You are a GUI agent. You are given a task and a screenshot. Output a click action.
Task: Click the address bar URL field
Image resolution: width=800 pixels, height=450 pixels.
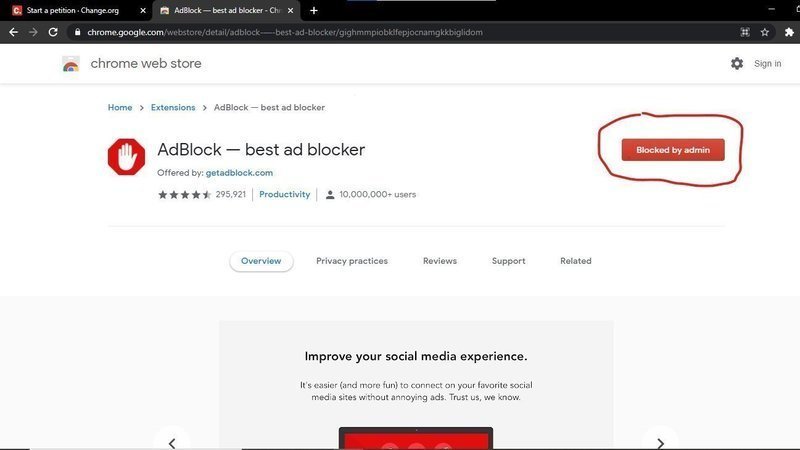pos(400,32)
